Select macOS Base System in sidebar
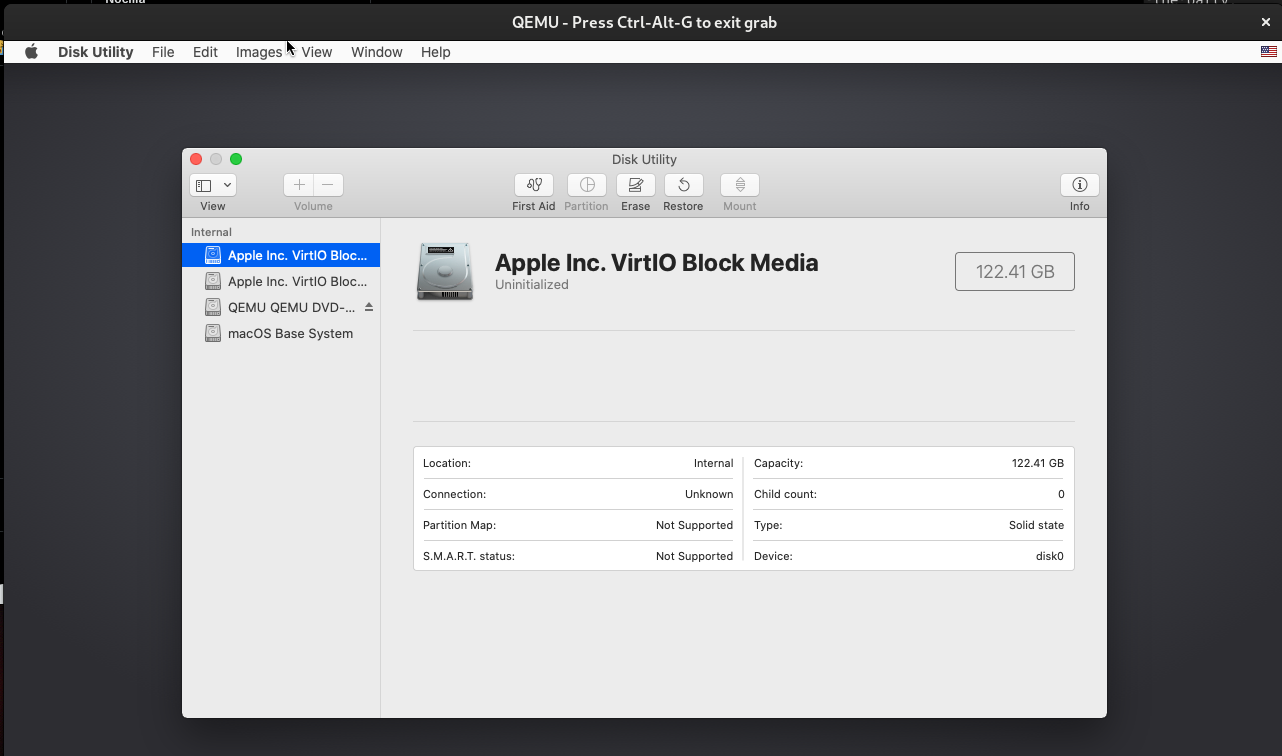 (281, 333)
